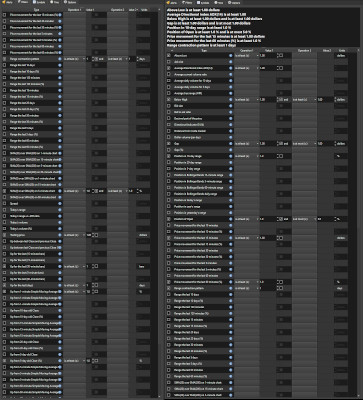Info icon for Range contraction pattern, left panel
Screen dimensions: 363x400
(60, 59)
